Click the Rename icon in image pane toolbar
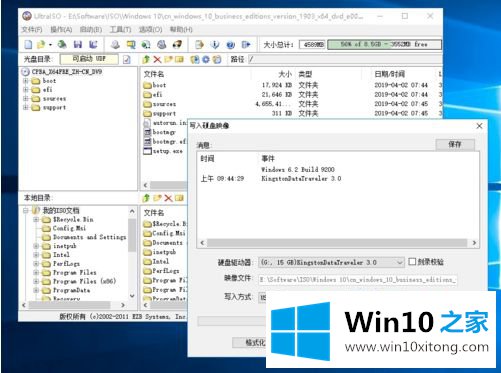This screenshot has width=501, height=373. click(x=180, y=59)
